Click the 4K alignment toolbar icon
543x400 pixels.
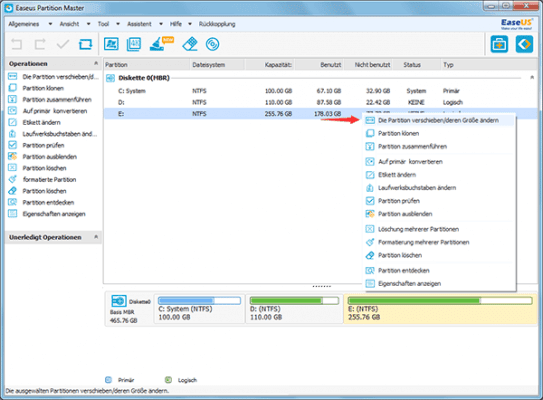[x=134, y=44]
